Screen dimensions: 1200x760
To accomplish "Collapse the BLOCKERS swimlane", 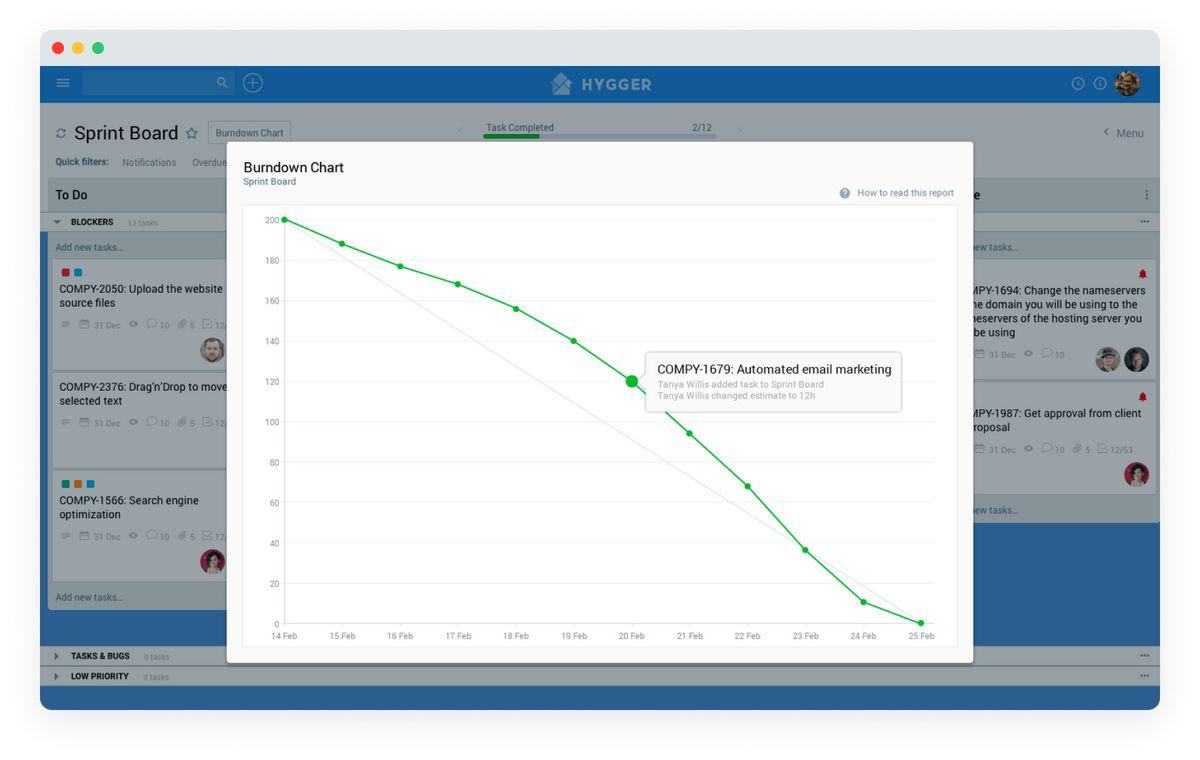I will (57, 222).
